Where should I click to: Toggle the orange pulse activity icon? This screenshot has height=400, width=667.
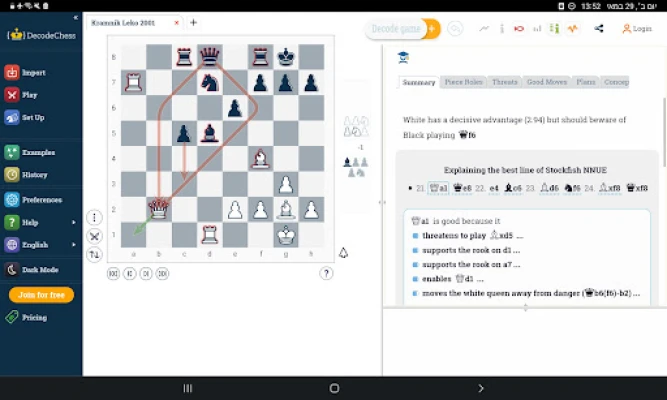(572, 28)
